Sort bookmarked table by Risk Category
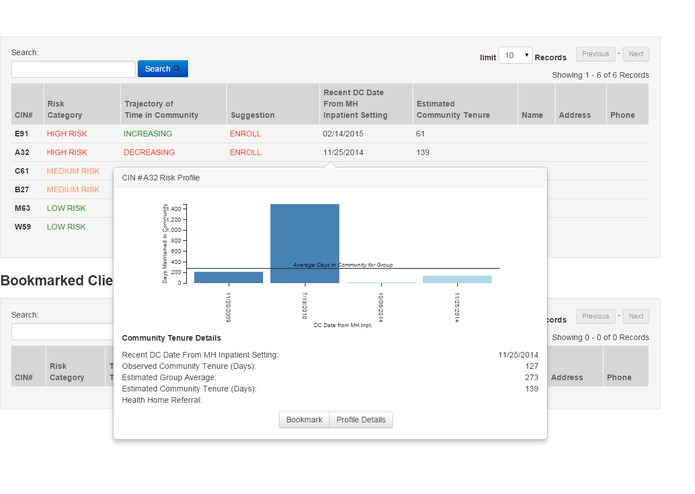This screenshot has height=494, width=695. [x=75, y=366]
